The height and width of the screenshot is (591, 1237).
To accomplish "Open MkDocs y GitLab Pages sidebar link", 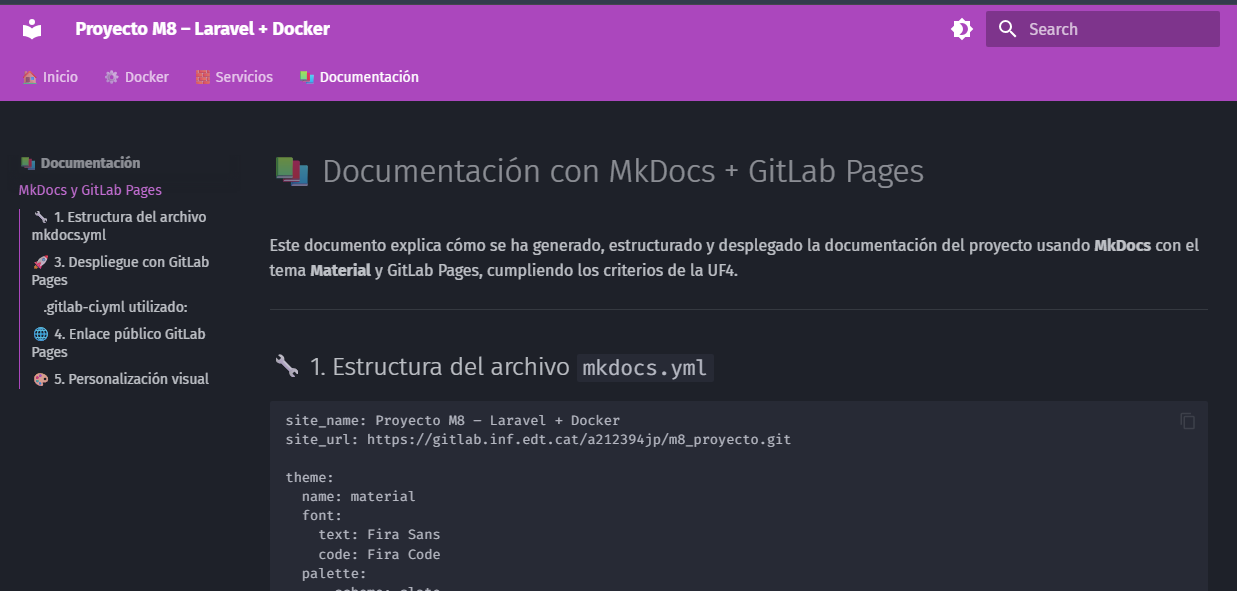I will pyautogui.click(x=90, y=190).
